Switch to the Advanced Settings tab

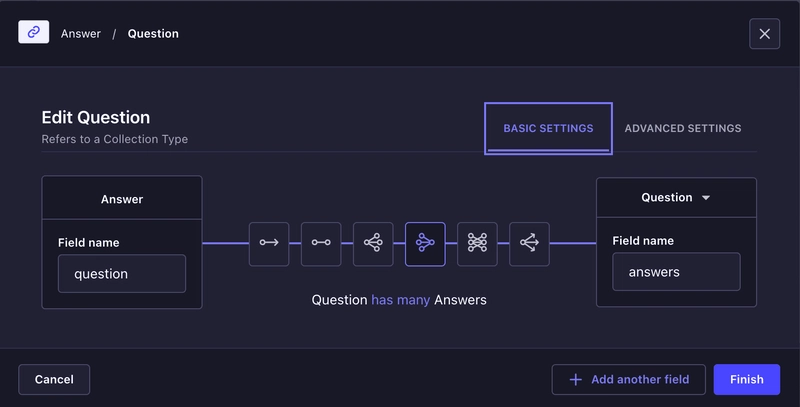683,128
